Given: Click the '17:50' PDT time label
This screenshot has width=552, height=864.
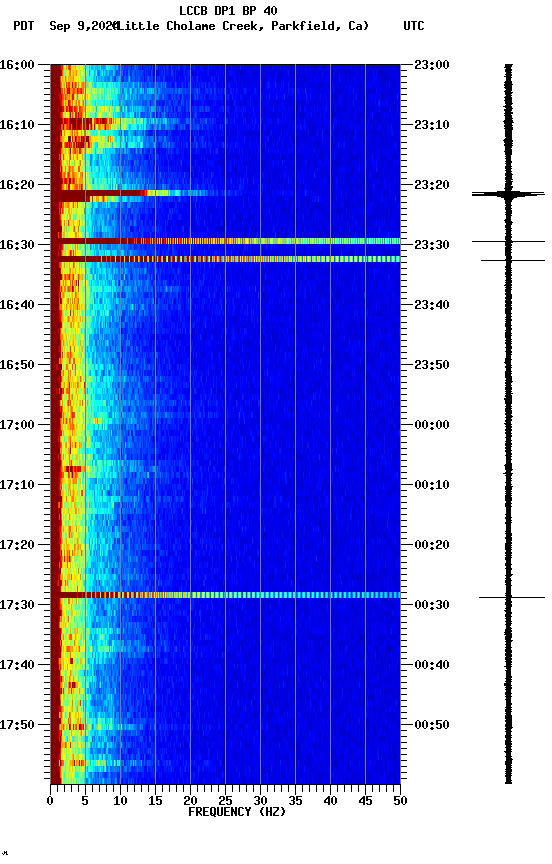Looking at the screenshot, I should tap(17, 725).
